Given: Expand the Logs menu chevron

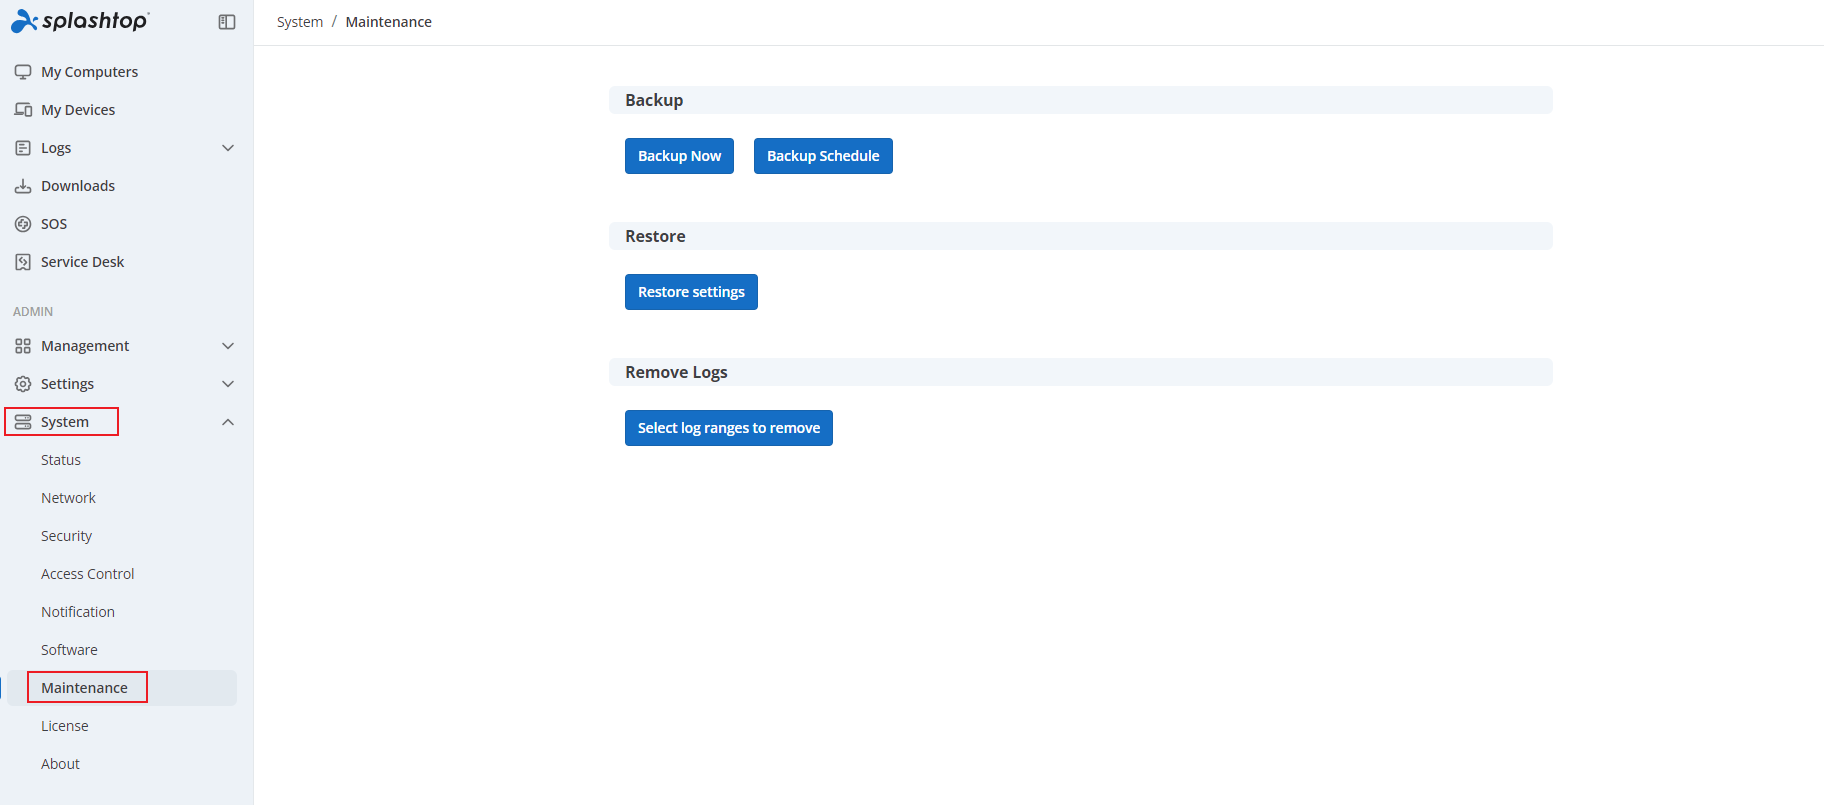Looking at the screenshot, I should [x=228, y=148].
